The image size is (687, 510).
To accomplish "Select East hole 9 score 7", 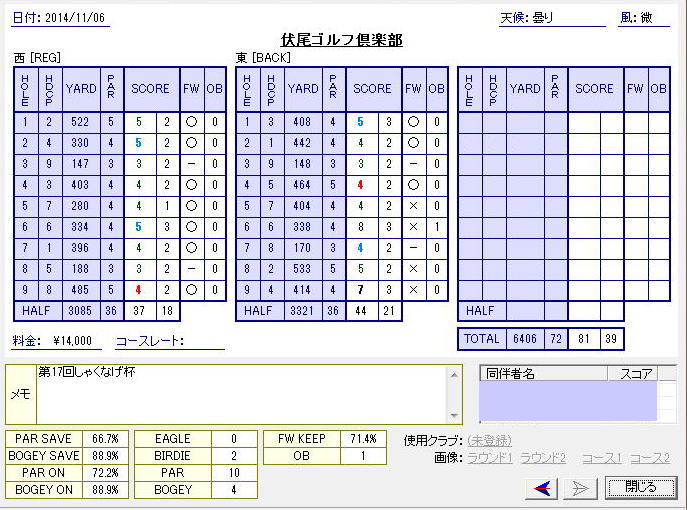I will click(361, 290).
